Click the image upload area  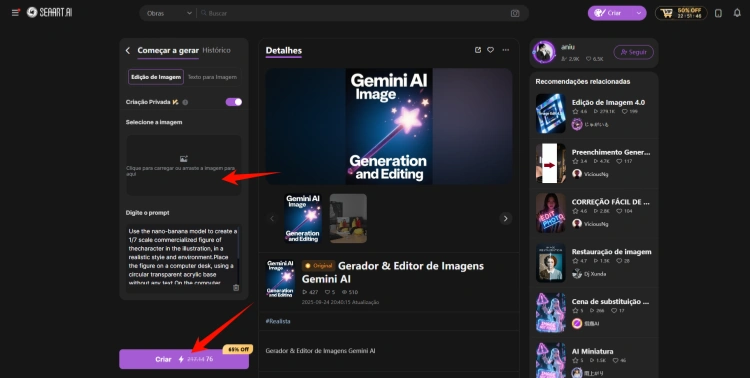point(184,165)
